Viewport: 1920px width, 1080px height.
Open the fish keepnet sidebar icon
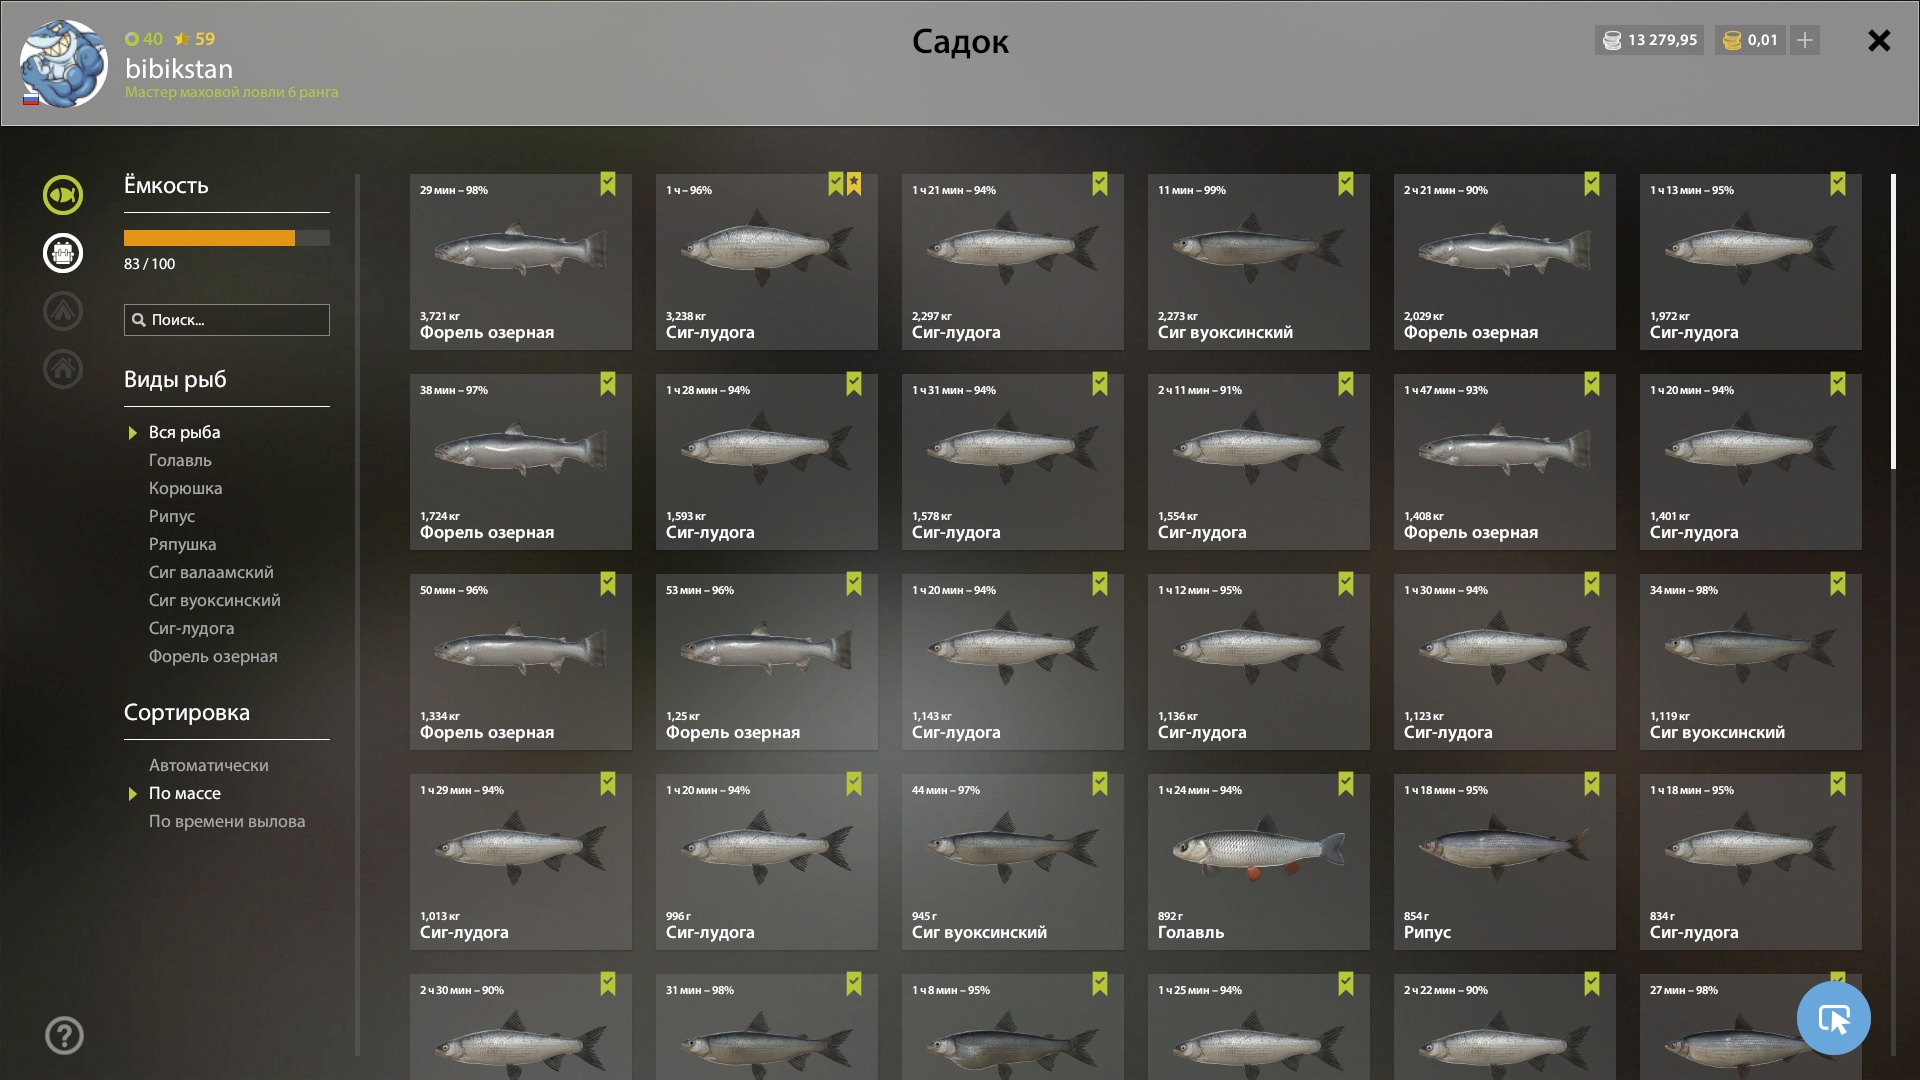pos(63,195)
